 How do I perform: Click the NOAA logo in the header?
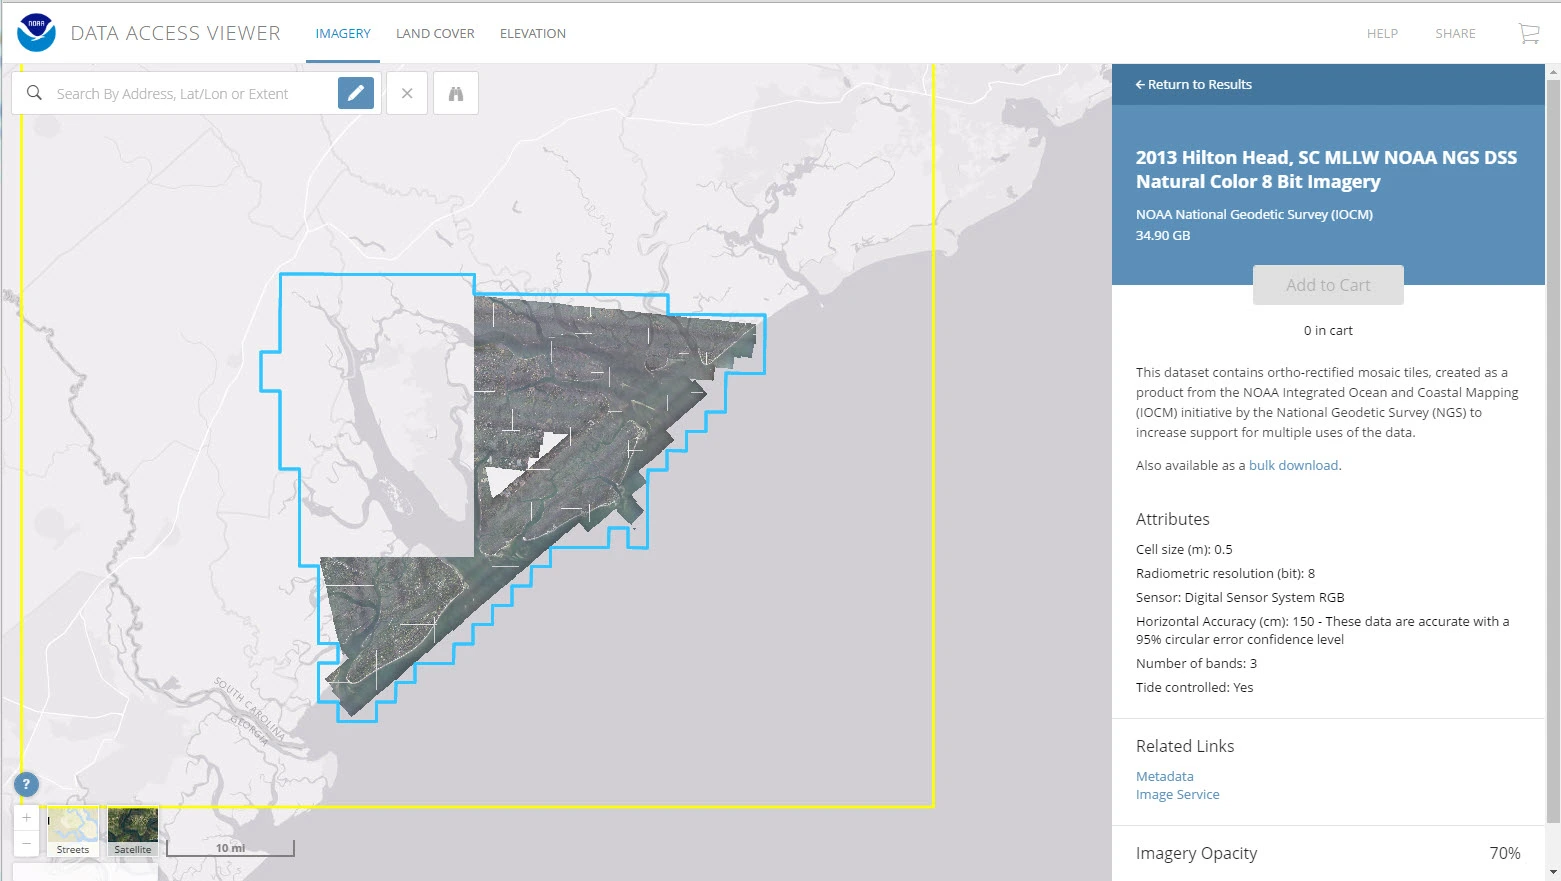click(36, 33)
